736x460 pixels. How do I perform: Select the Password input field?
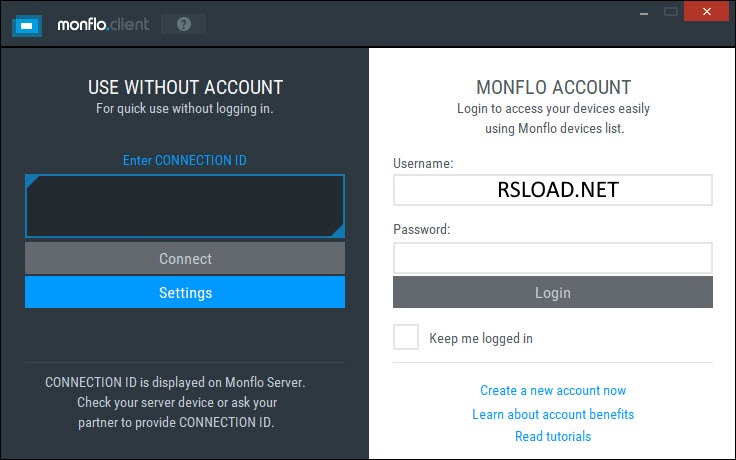coord(552,258)
